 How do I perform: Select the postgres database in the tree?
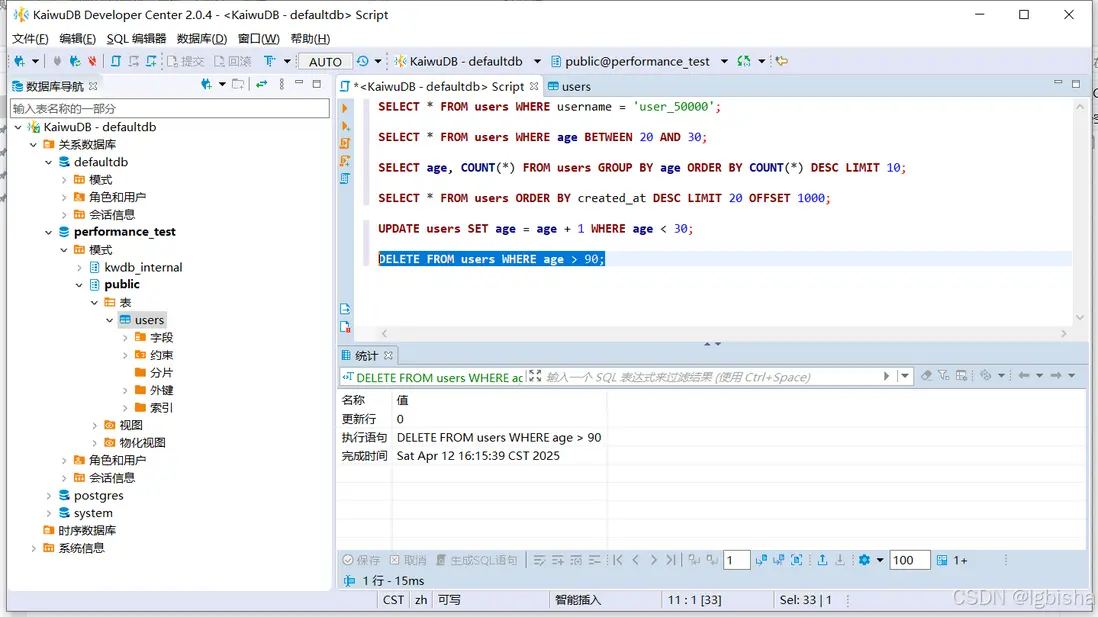pyautogui.click(x=98, y=495)
